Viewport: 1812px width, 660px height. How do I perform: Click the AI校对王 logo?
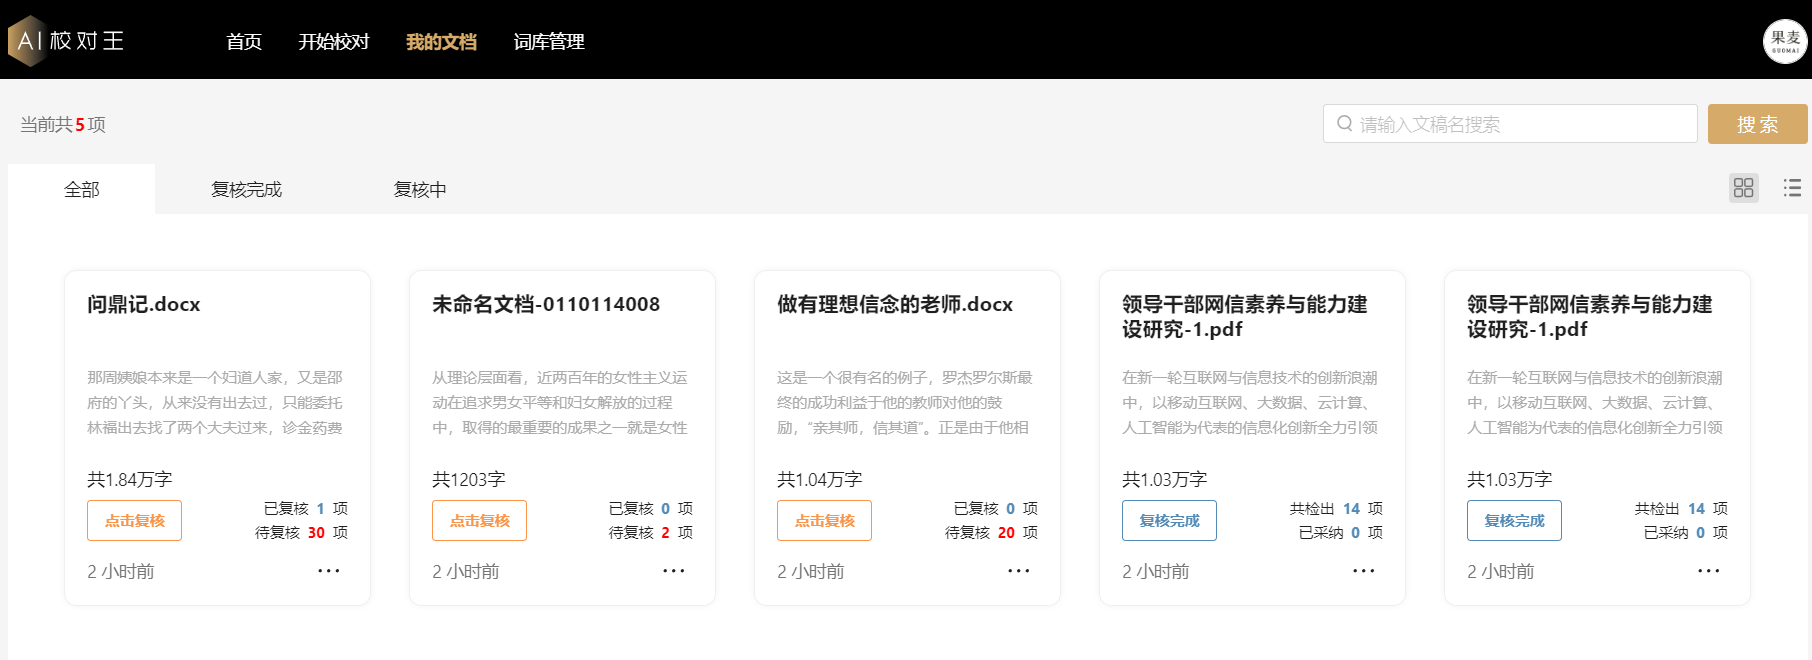66,41
